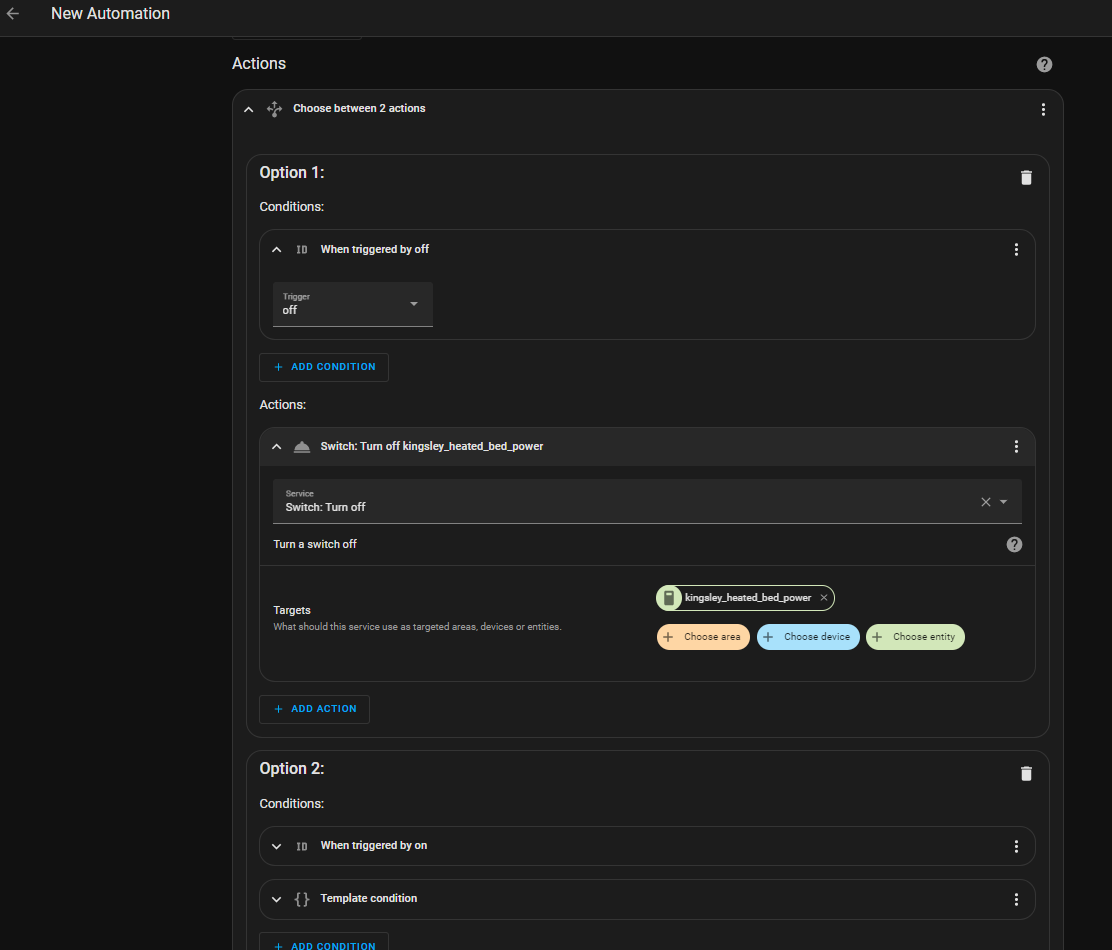Viewport: 1112px width, 950px height.
Task: Click the back arrow beside New Automation
Action: (x=15, y=13)
